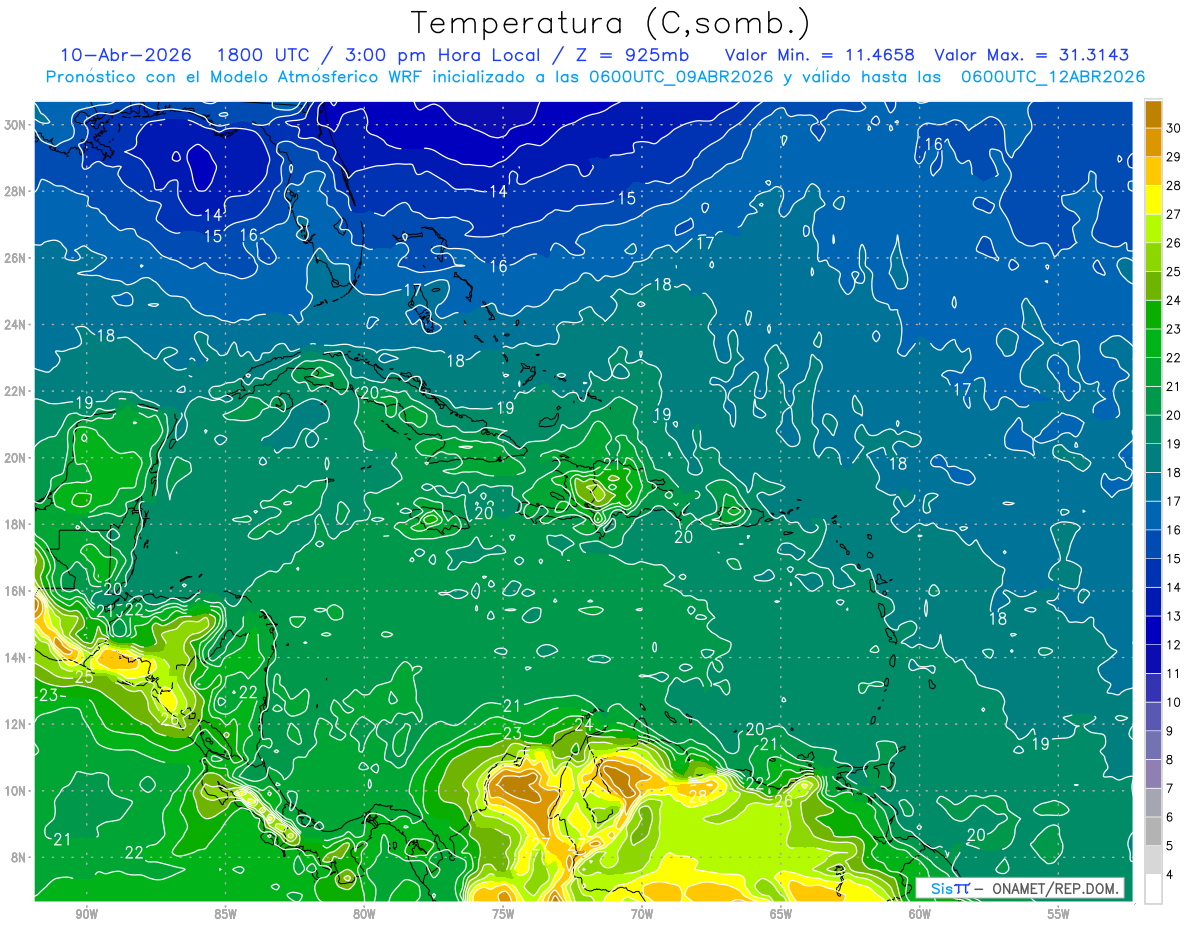Click the 16 contour label near top right
The width and height of the screenshot is (1200, 927).
(x=933, y=144)
